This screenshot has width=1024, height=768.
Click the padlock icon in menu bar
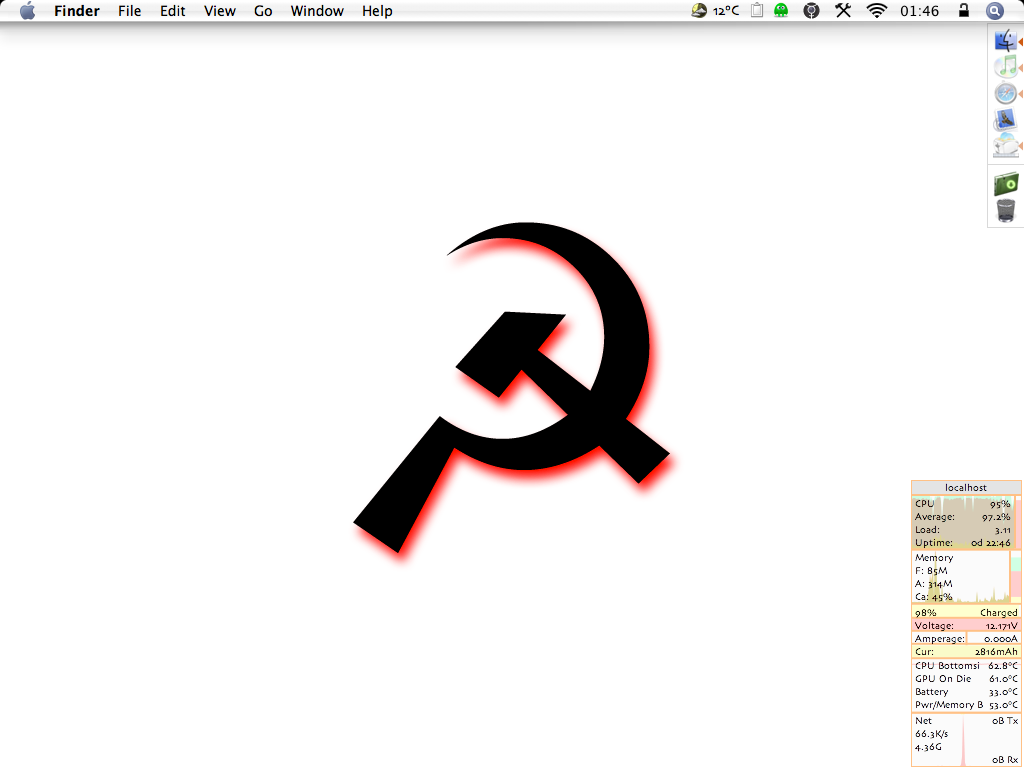(x=963, y=10)
